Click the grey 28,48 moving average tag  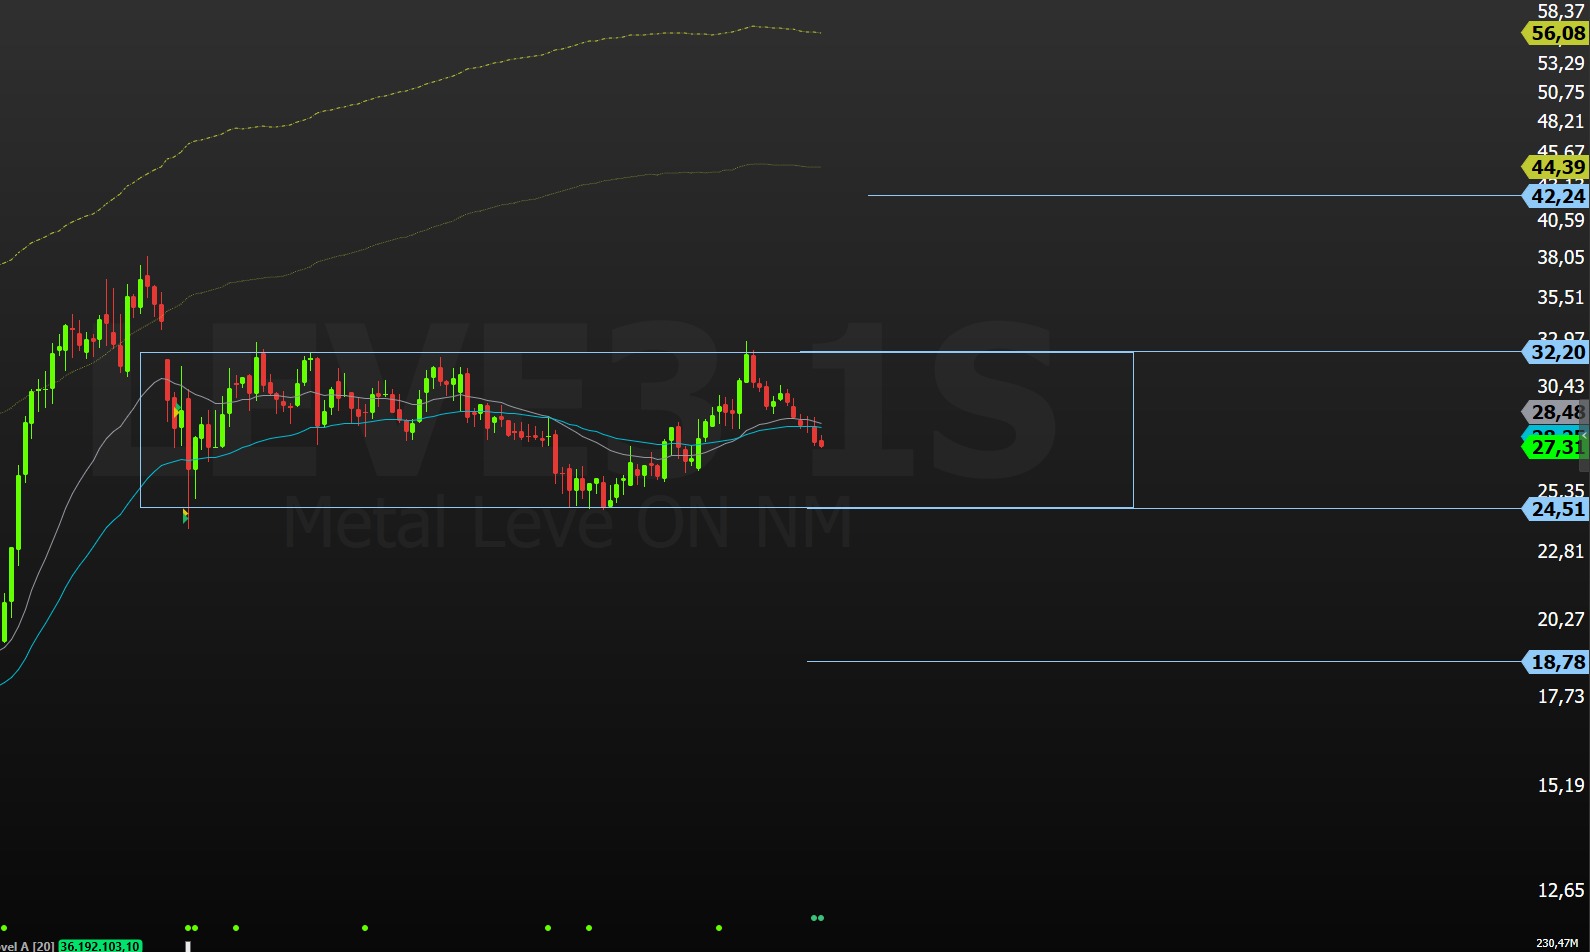coord(1554,412)
